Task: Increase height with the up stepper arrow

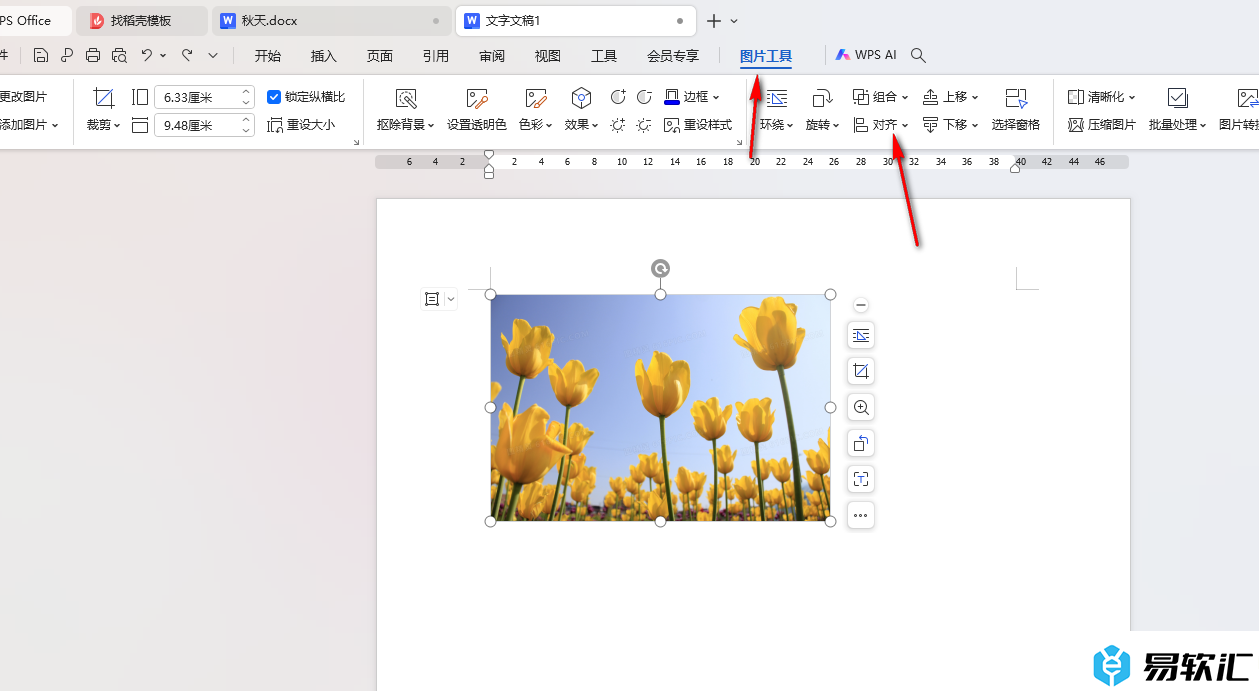Action: [246, 92]
